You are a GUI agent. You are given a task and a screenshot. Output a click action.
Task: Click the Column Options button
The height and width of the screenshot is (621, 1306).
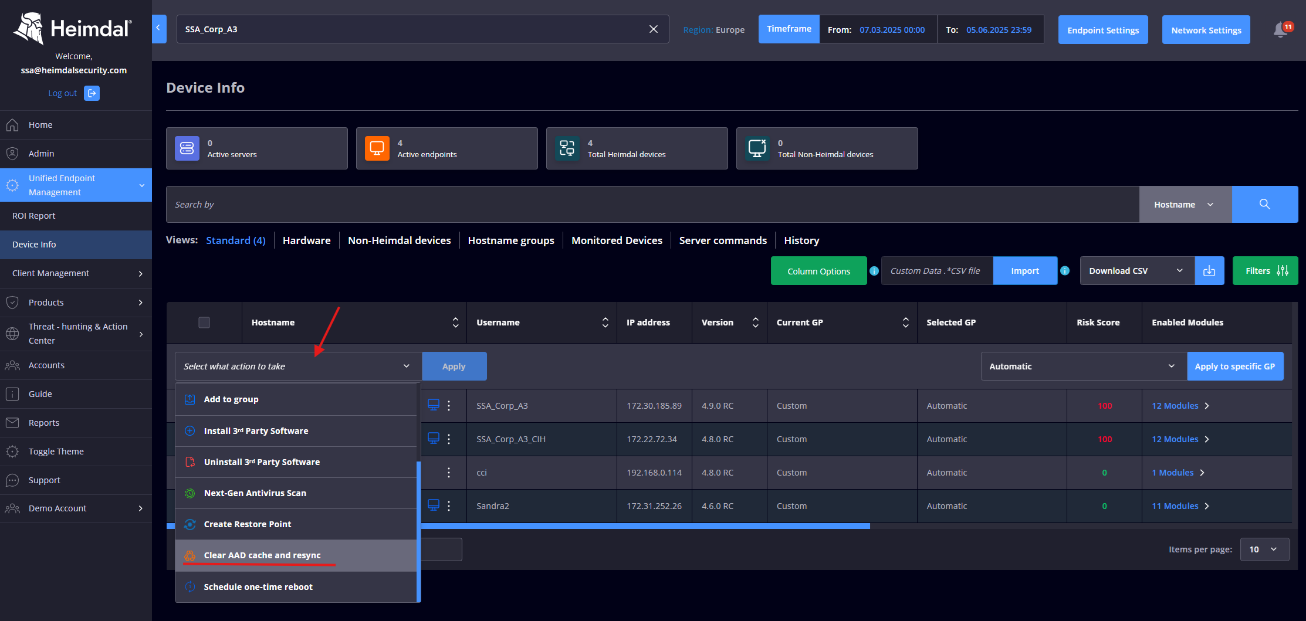pos(818,271)
